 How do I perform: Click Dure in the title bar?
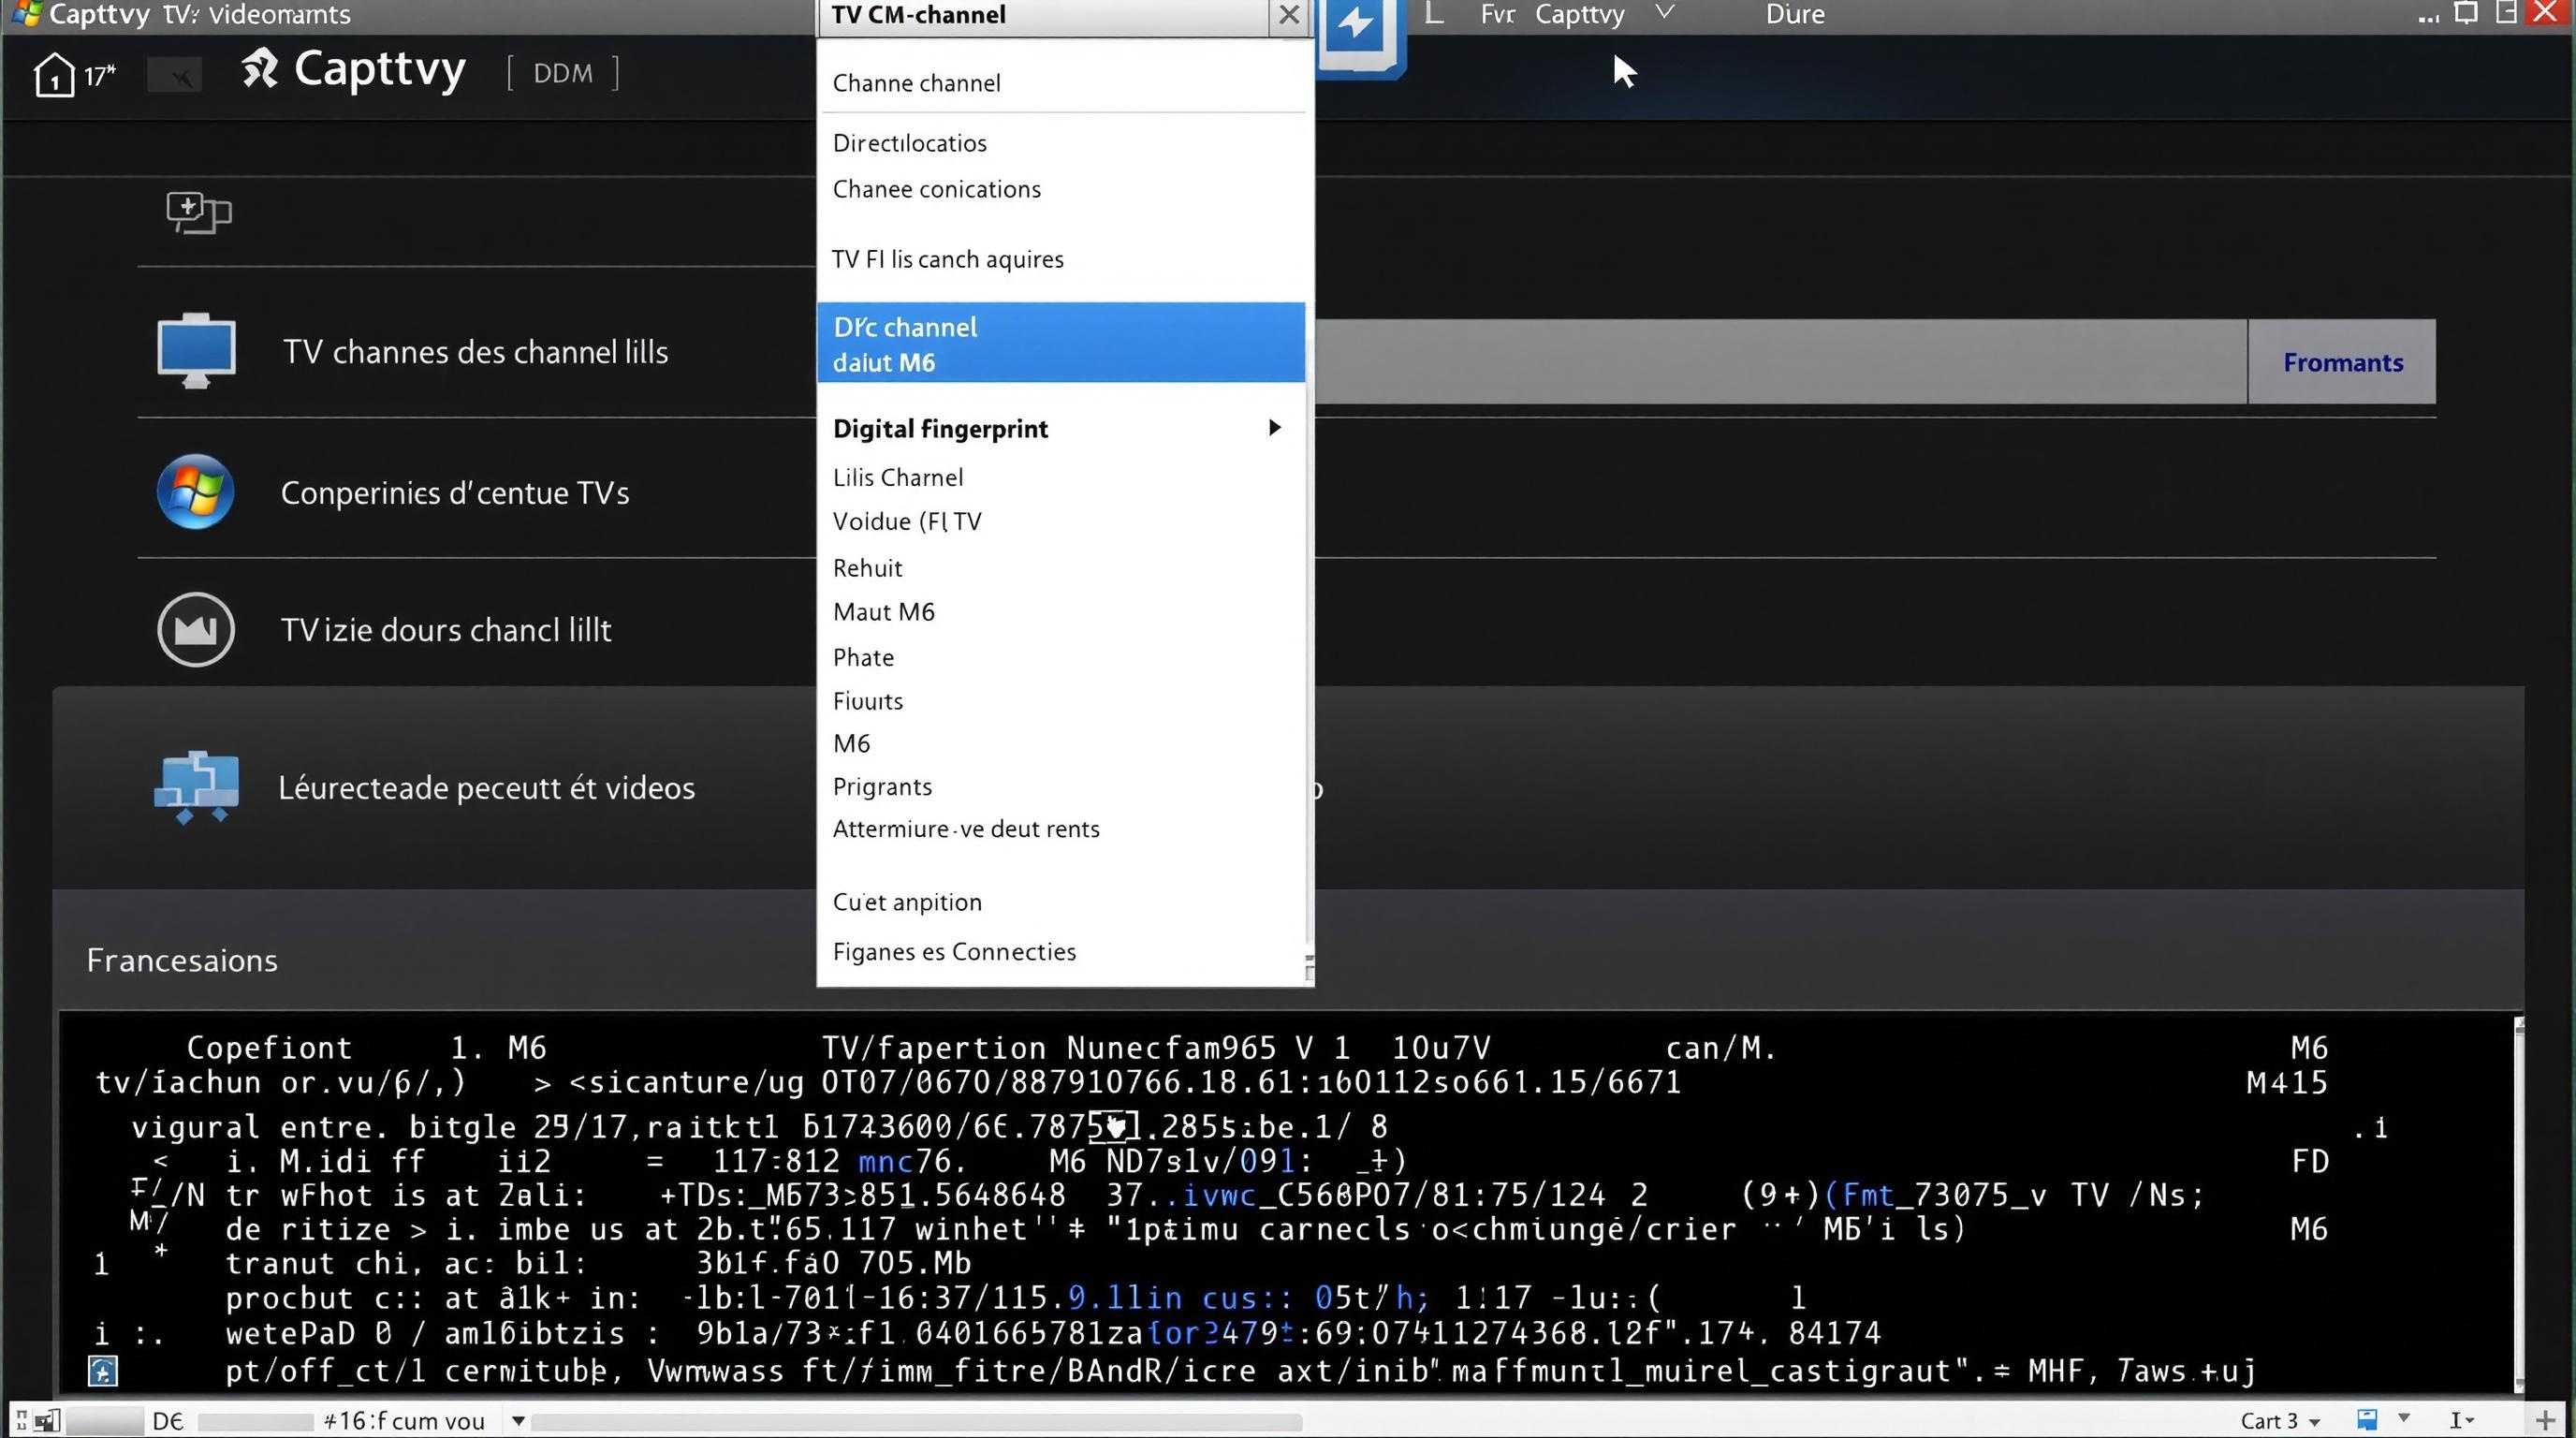[1795, 14]
